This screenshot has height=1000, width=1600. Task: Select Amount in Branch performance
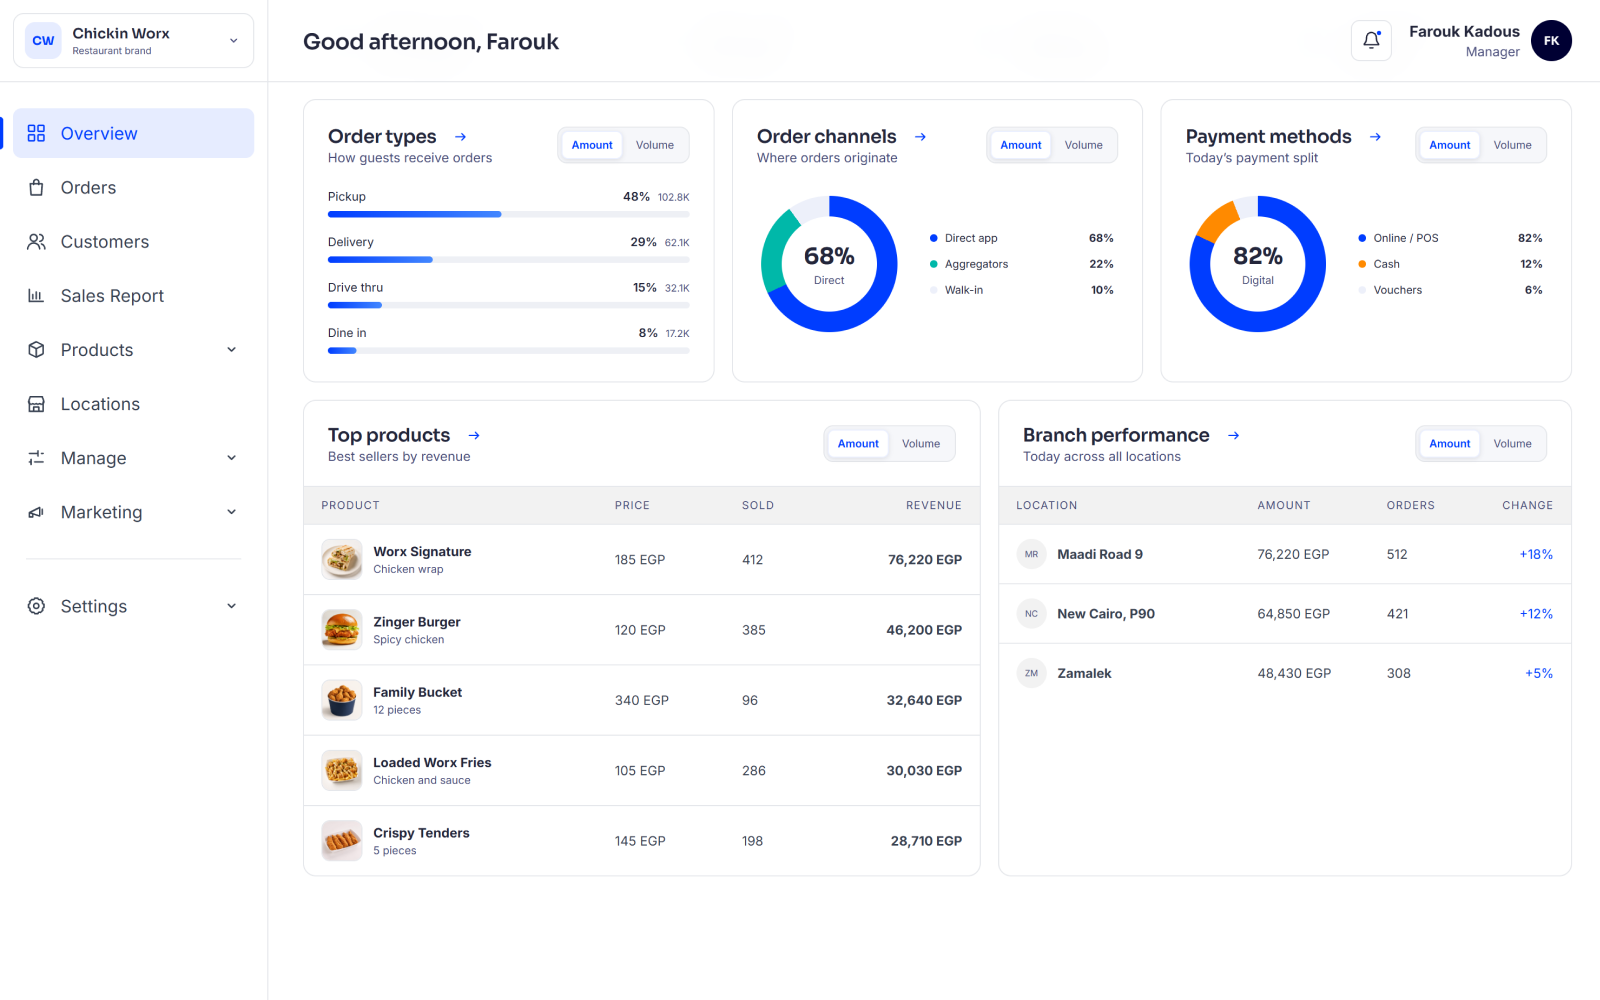coord(1450,444)
